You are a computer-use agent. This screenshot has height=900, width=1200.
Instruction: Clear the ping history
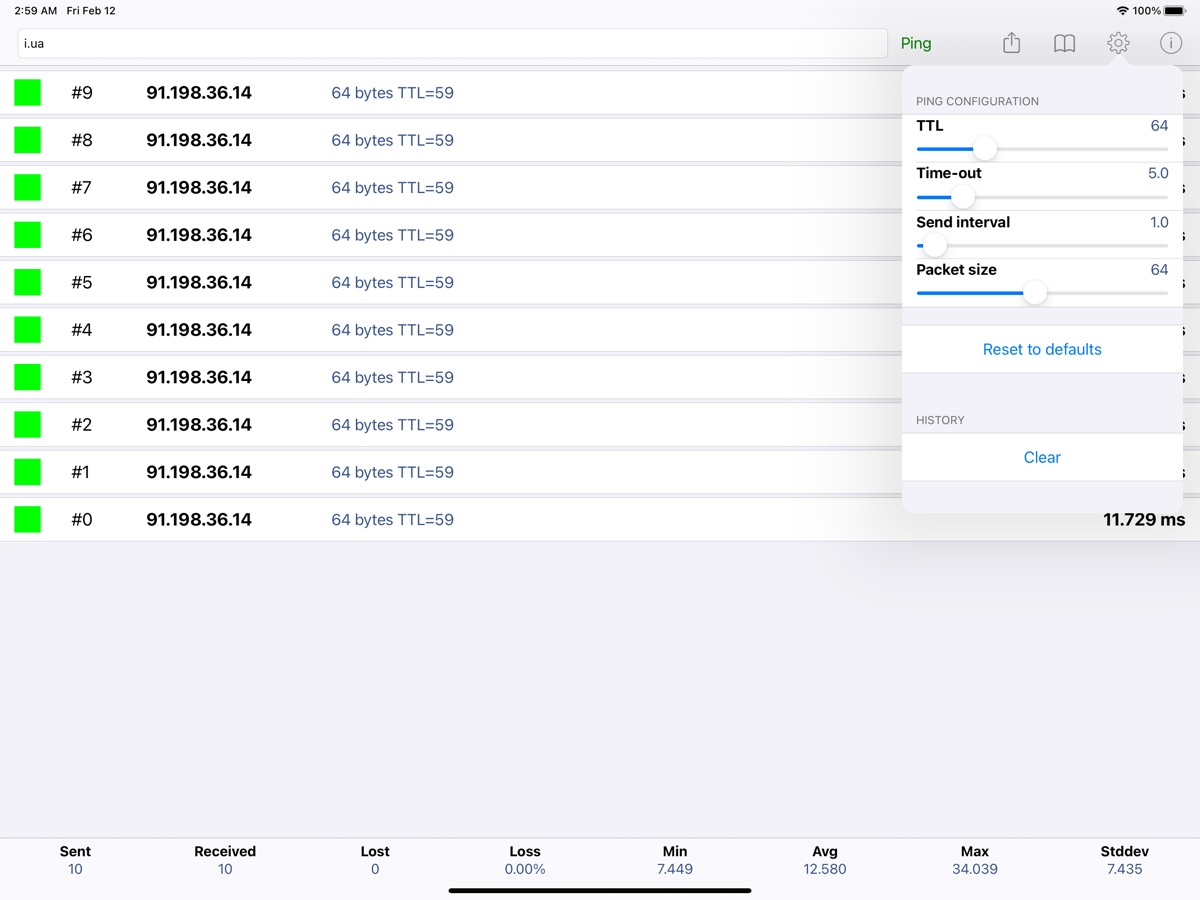click(1041, 457)
